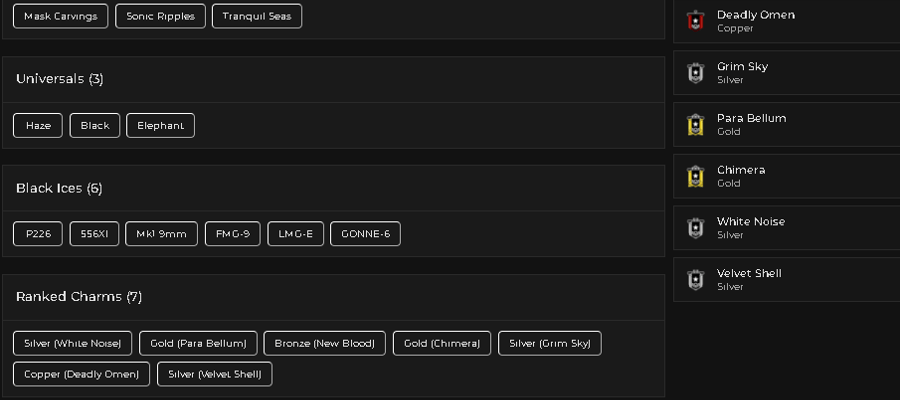Click the Velvet Shell silver charm icon
900x400 pixels.
695,279
